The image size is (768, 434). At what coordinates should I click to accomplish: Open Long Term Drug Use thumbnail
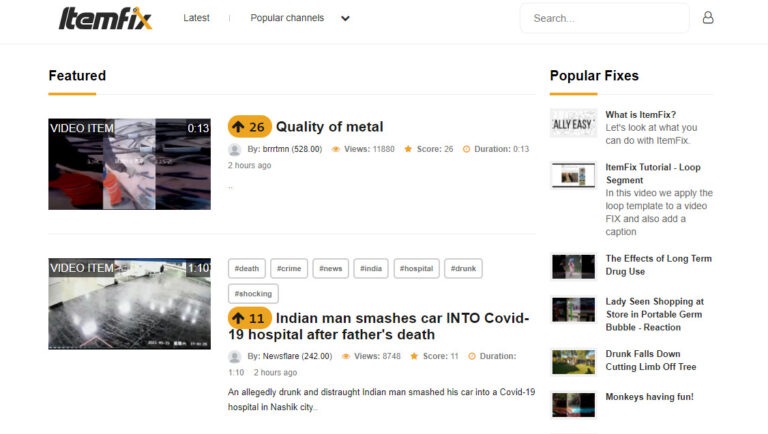click(574, 266)
